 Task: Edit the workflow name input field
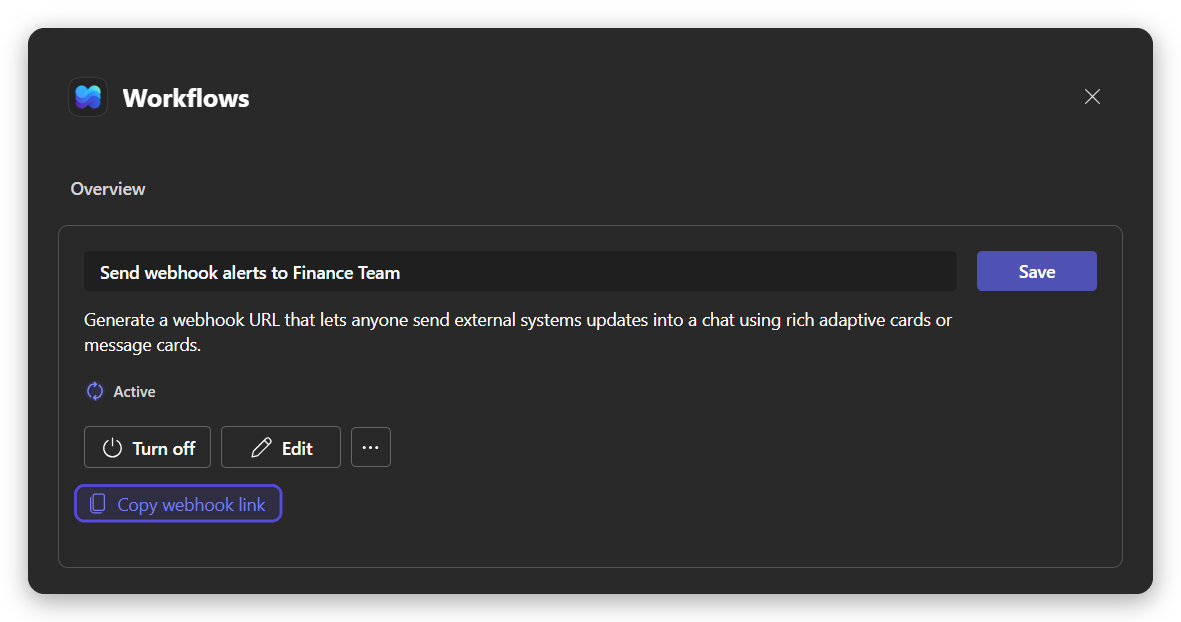pos(520,272)
